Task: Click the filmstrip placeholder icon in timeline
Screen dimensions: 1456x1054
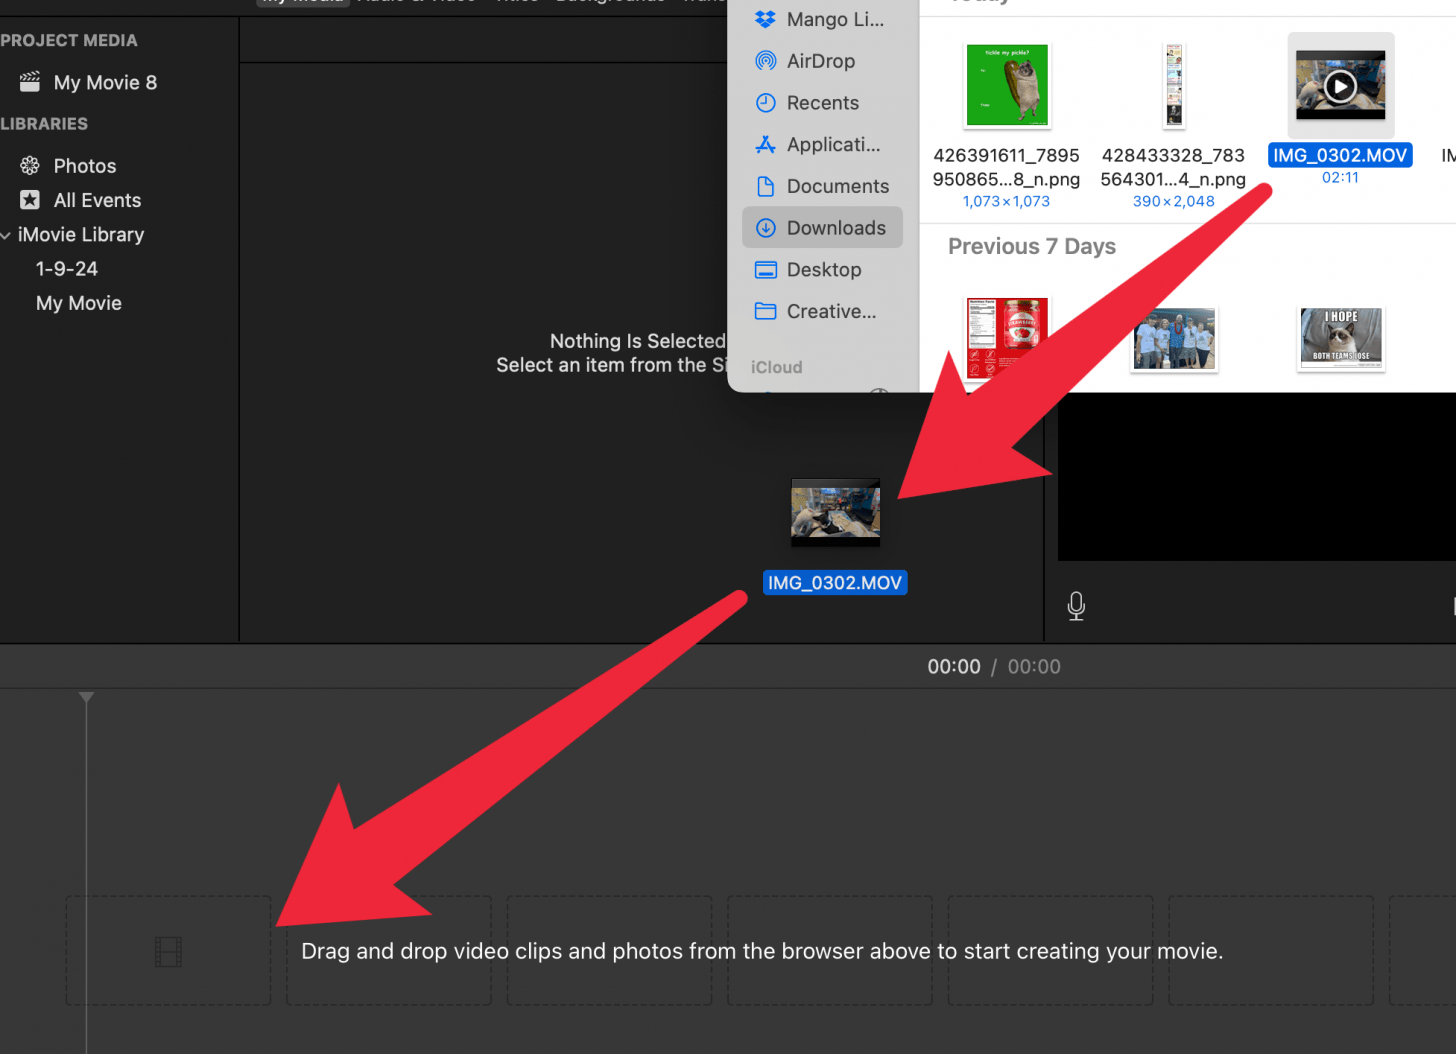Action: (x=168, y=951)
